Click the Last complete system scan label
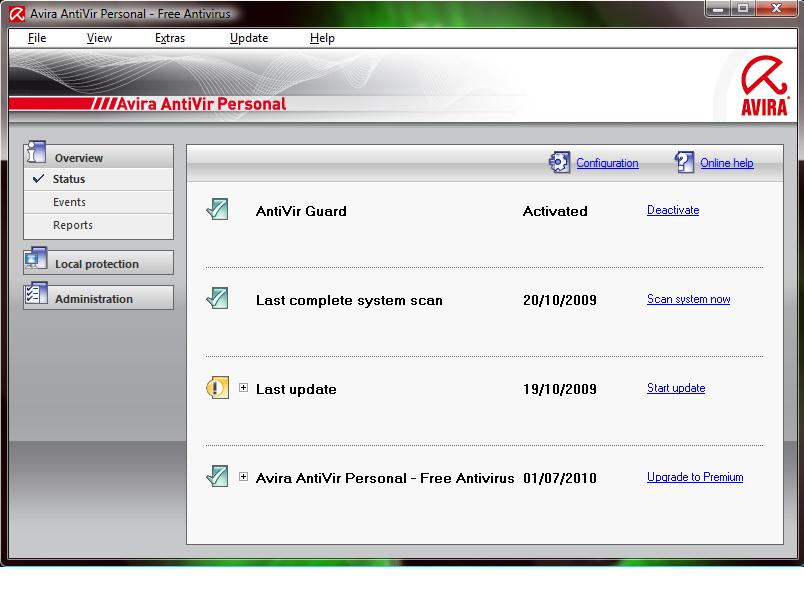 click(349, 300)
